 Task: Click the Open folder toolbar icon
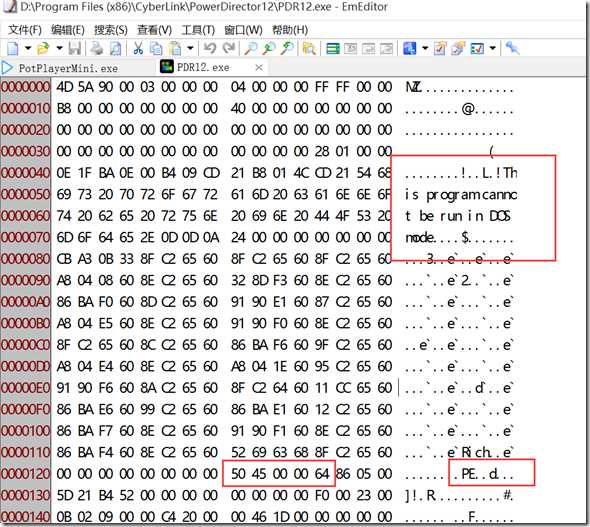coord(43,48)
